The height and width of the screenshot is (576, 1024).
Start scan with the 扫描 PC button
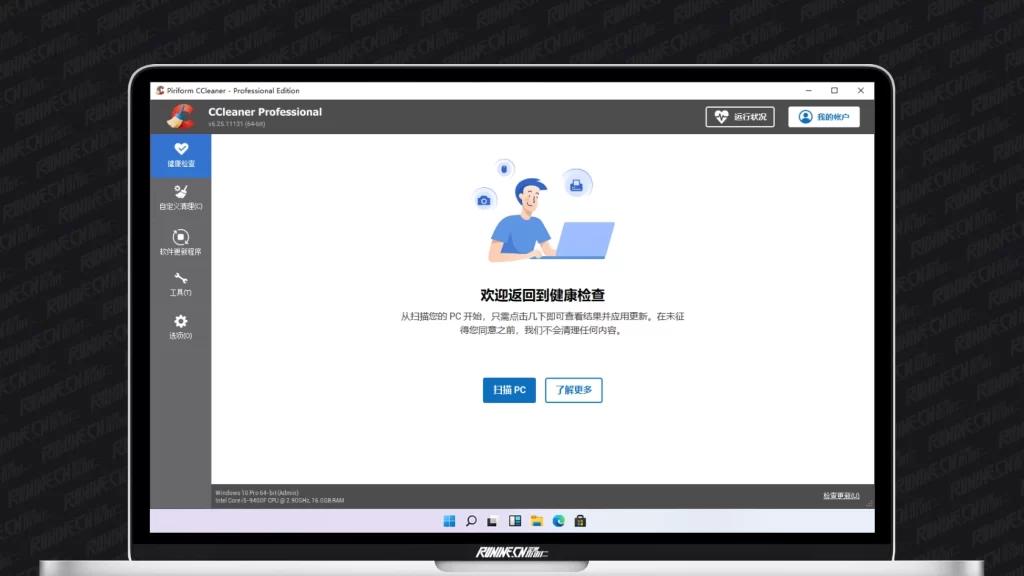(509, 390)
